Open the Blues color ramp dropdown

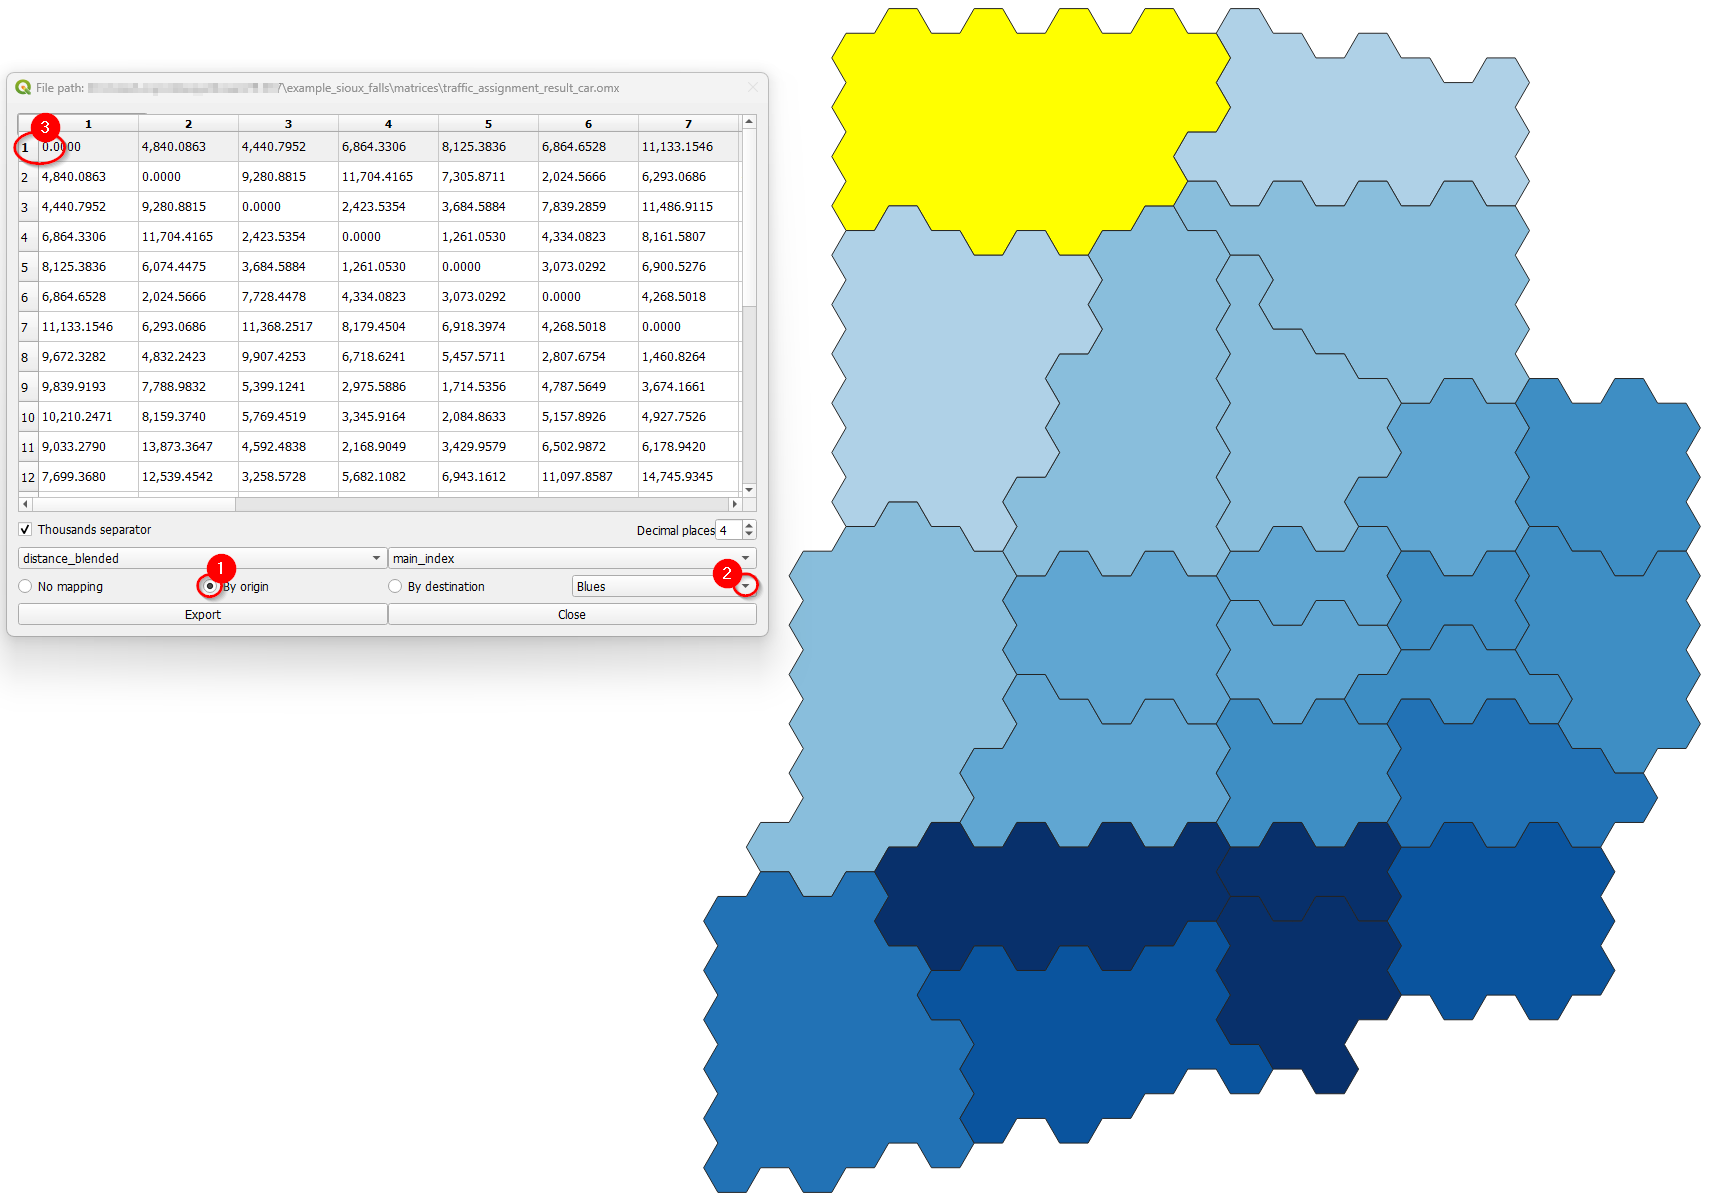(747, 586)
